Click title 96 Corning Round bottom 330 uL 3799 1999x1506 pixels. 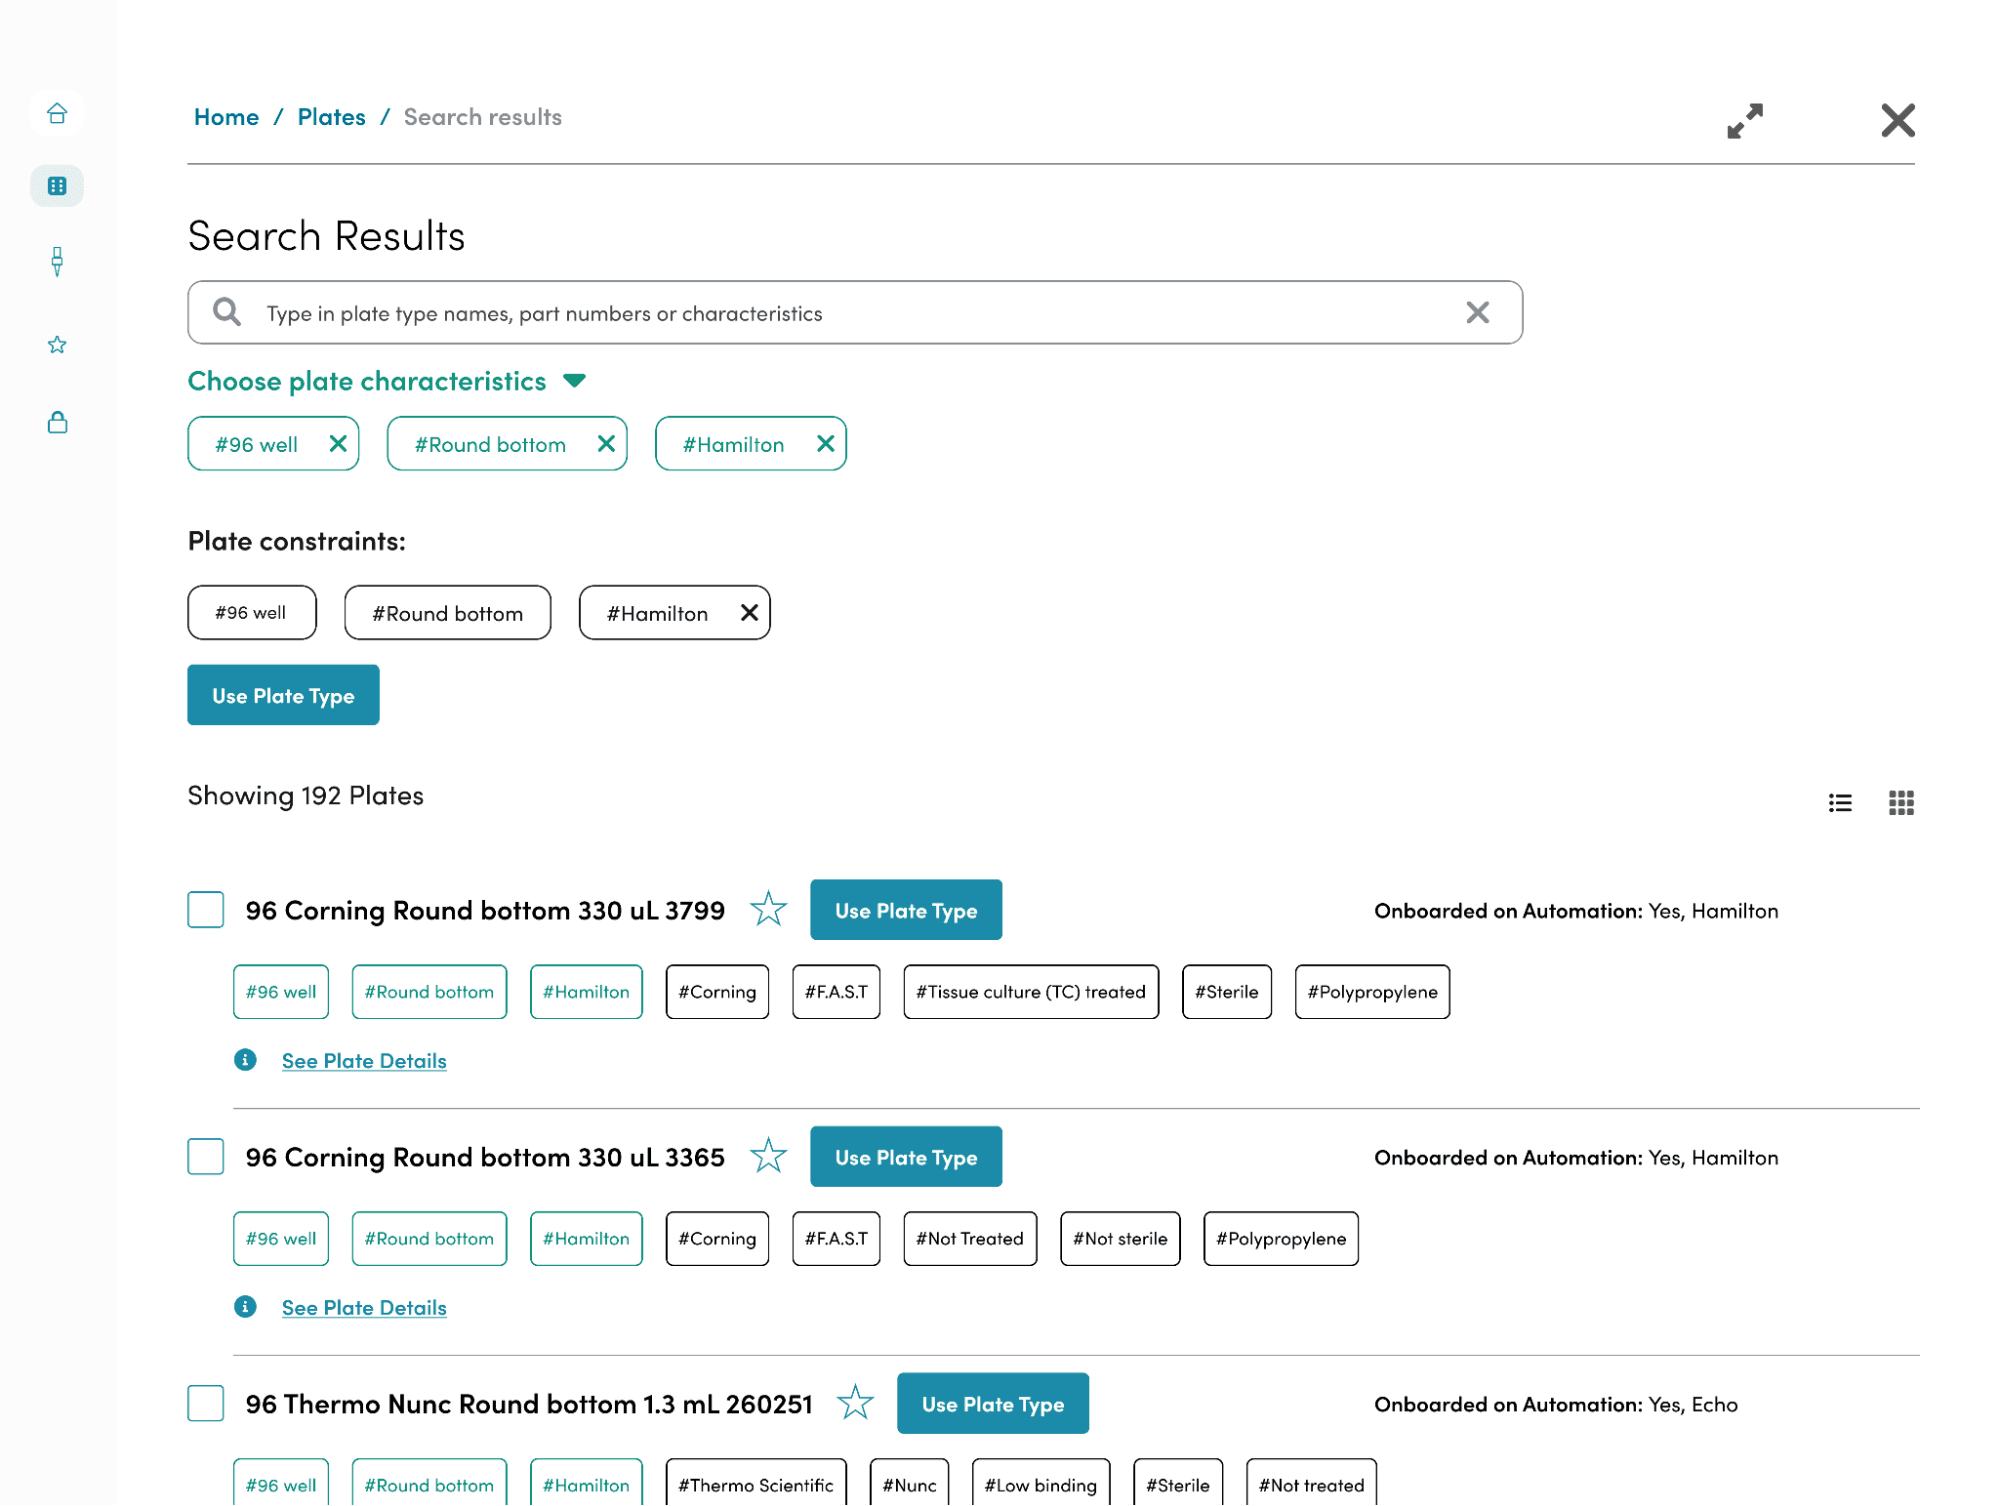click(x=485, y=910)
